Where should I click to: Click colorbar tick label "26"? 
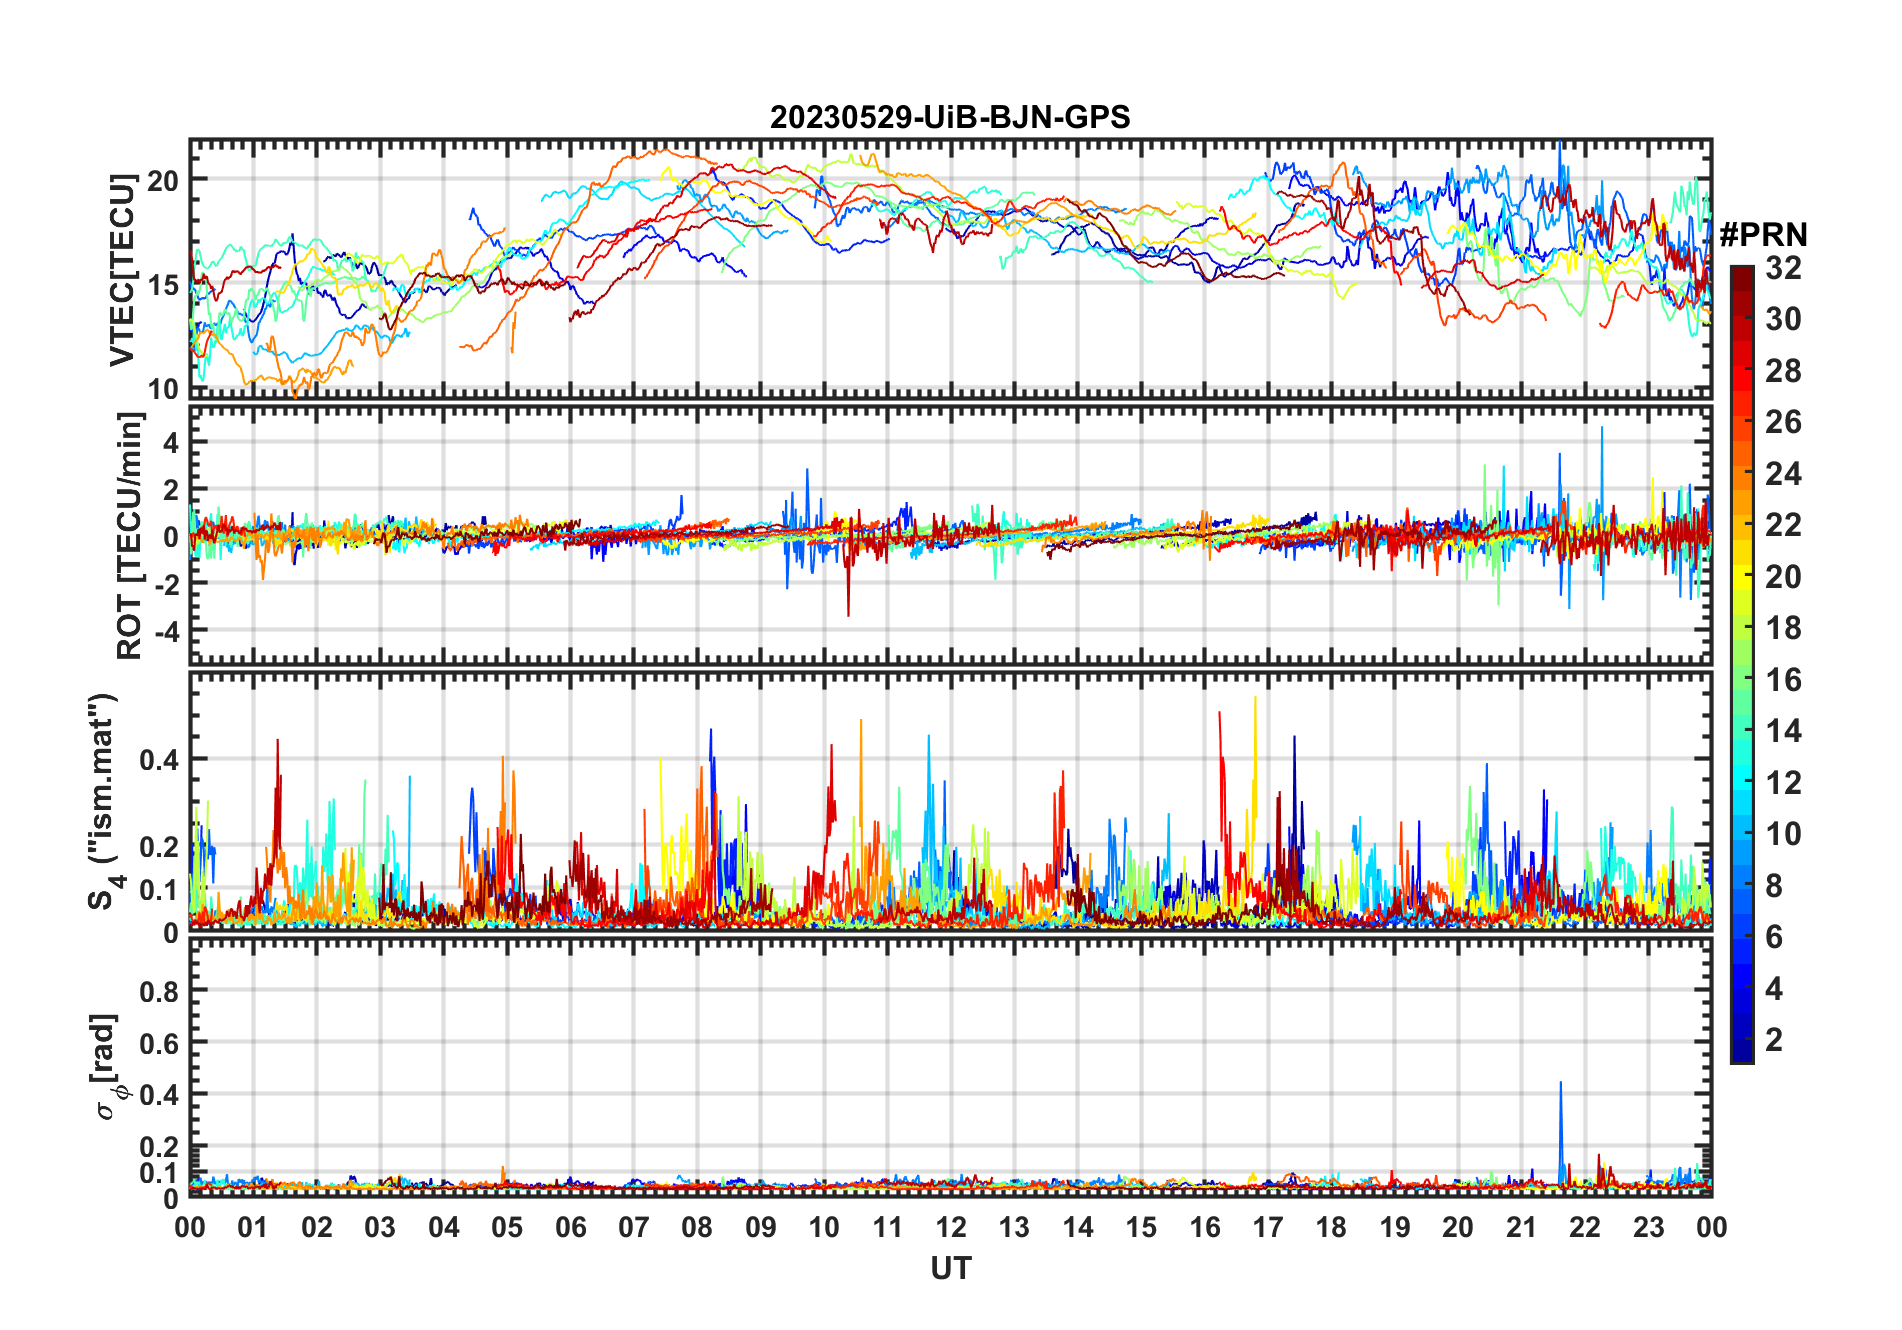click(x=1783, y=422)
